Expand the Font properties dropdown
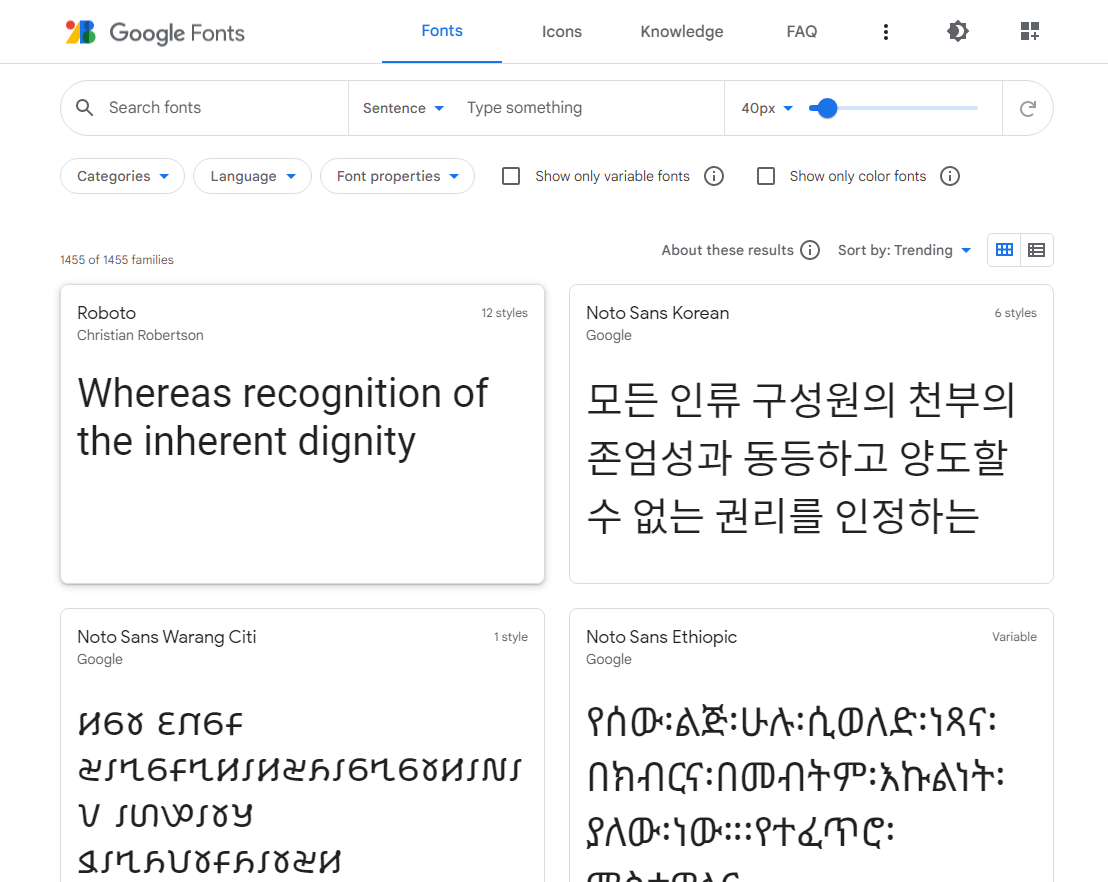Screen dimensions: 1108x882 click(x=397, y=176)
